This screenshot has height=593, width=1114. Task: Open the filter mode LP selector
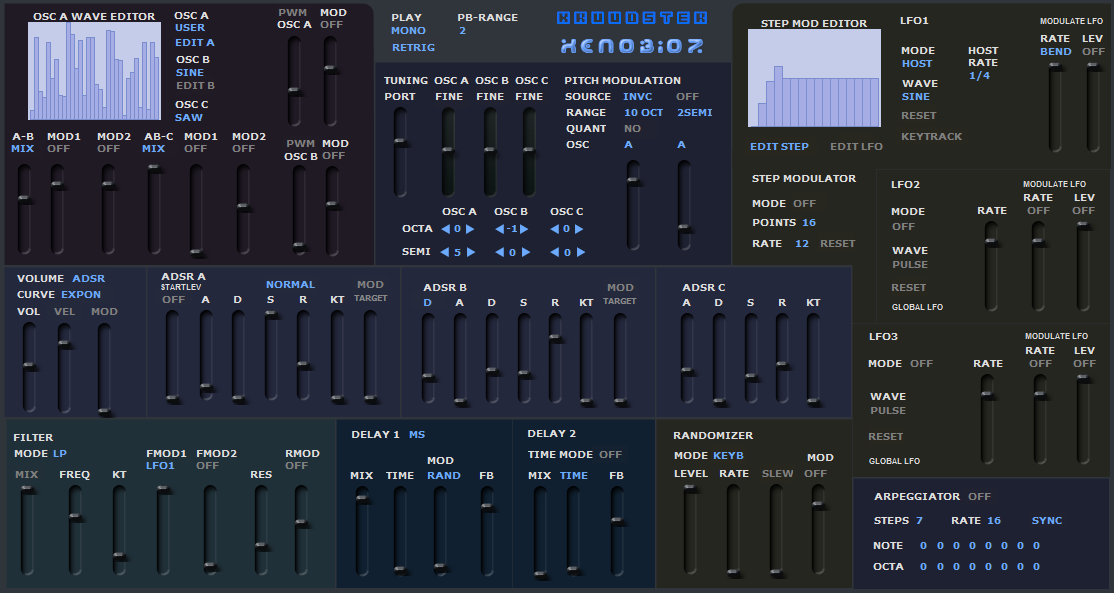60,454
